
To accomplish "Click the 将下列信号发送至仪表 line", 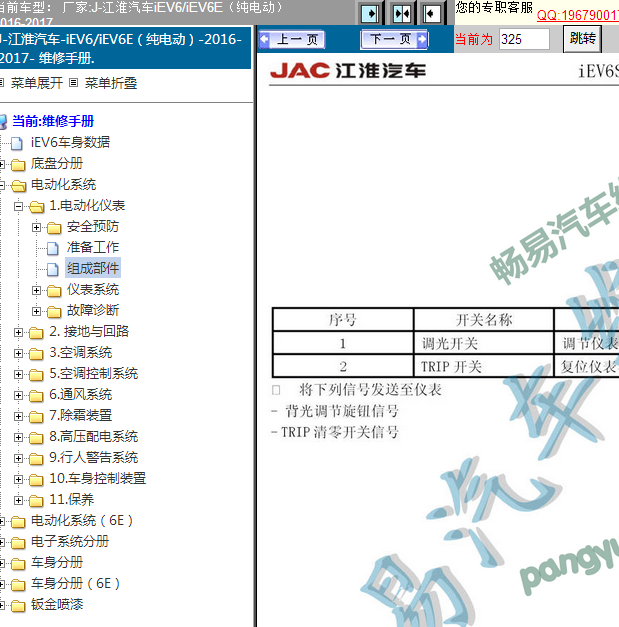I will coord(370,389).
